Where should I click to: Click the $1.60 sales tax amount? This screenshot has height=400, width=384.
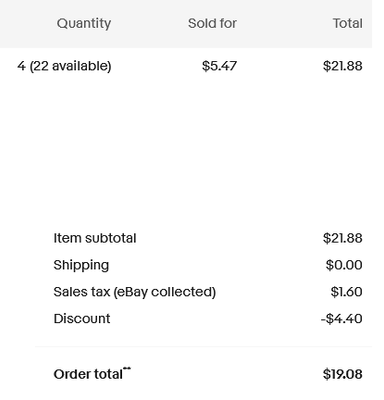point(346,292)
